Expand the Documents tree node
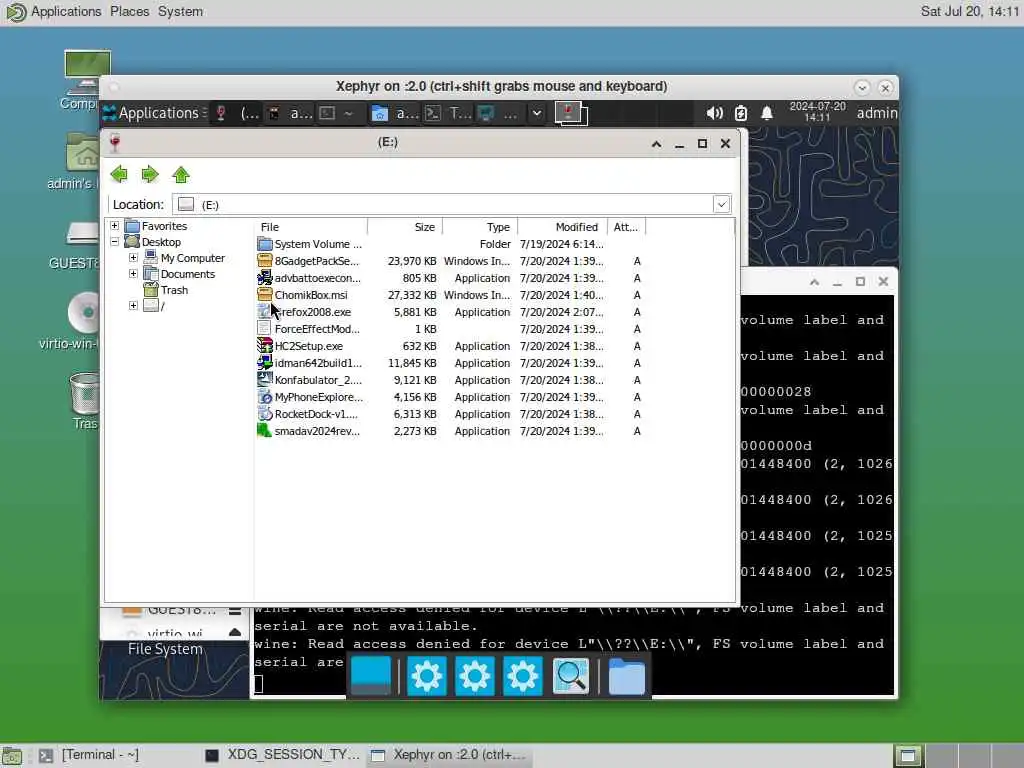Screen dimensions: 1024x768 (133, 274)
